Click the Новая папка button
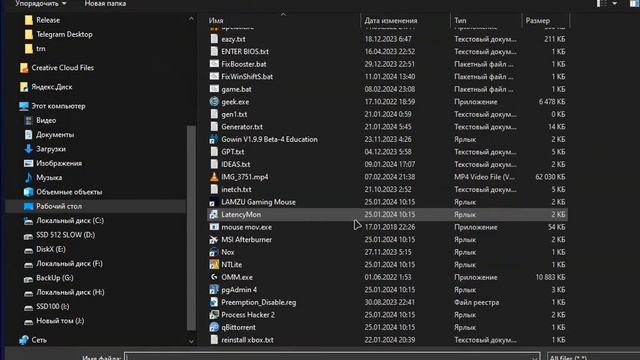The height and width of the screenshot is (360, 640). pyautogui.click(x=105, y=4)
